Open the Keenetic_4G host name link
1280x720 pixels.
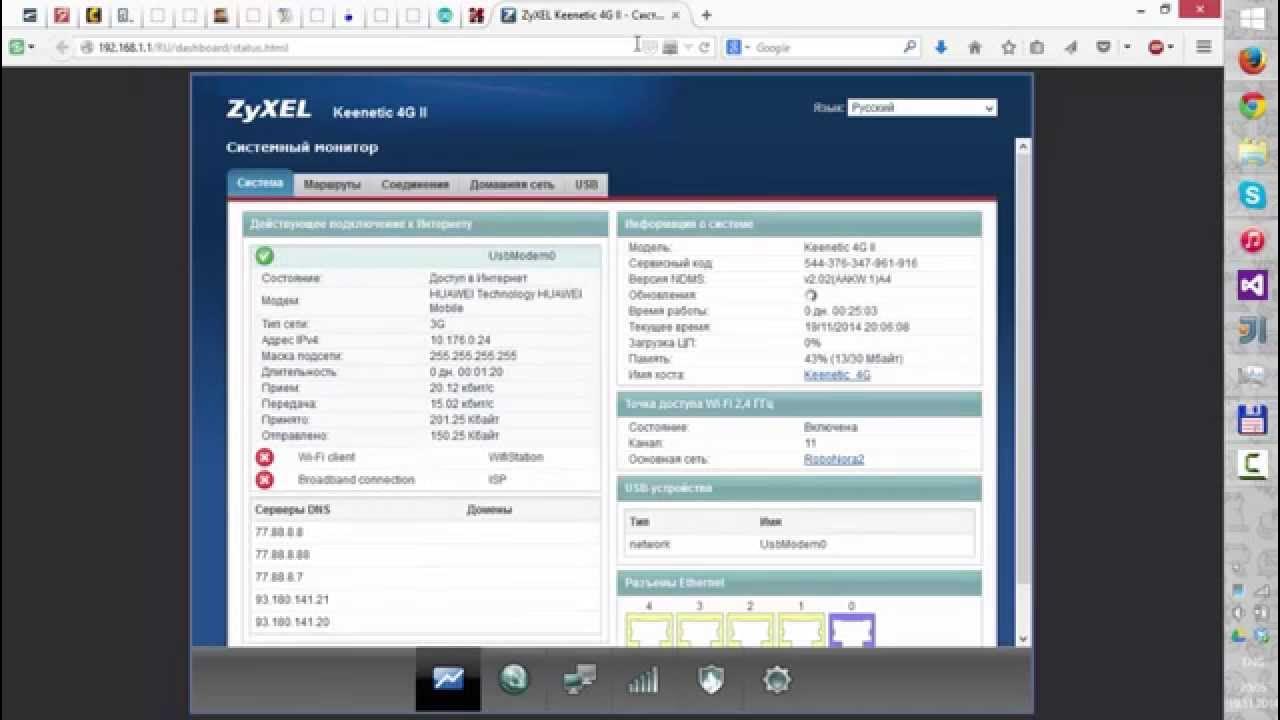tap(837, 375)
